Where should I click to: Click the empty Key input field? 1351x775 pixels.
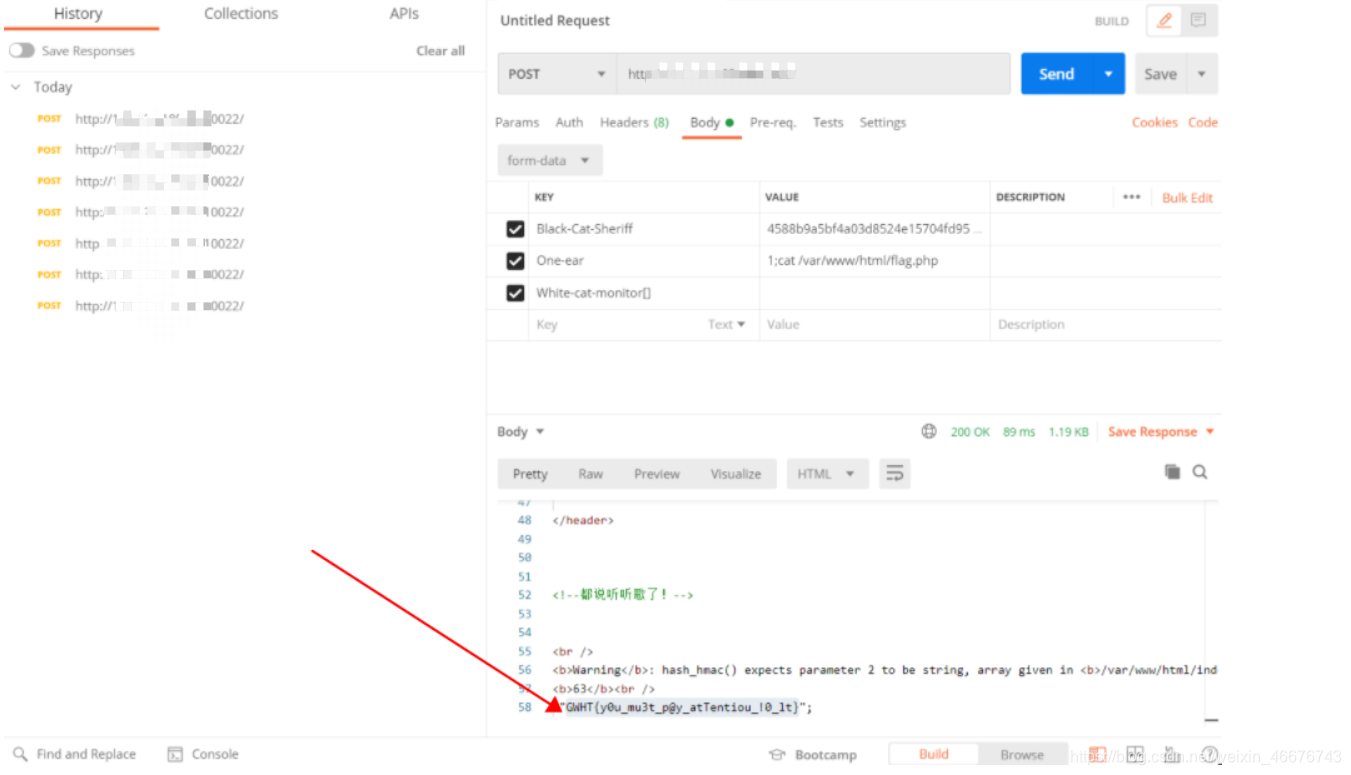click(x=617, y=324)
